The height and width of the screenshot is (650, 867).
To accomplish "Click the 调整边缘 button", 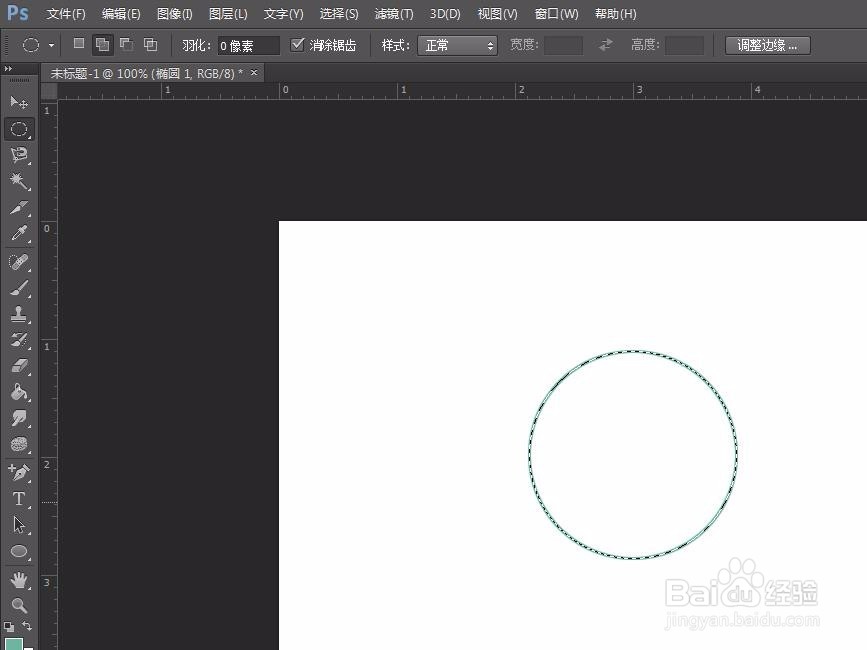I will [767, 45].
